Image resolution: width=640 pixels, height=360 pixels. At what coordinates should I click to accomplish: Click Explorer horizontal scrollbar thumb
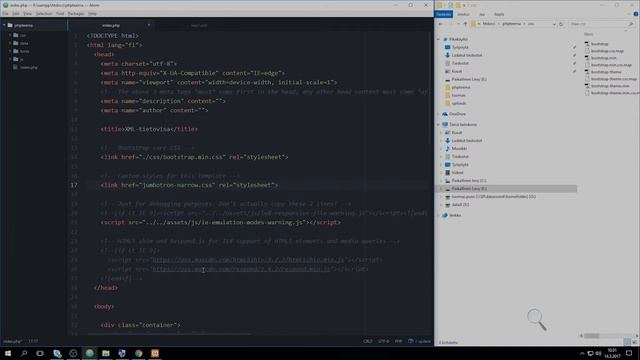click(592, 336)
